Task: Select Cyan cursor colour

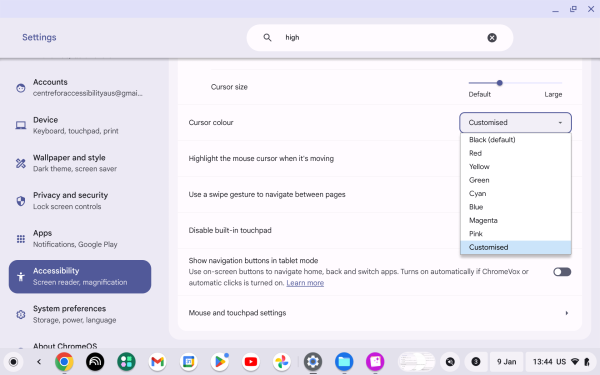Action: pyautogui.click(x=515, y=193)
